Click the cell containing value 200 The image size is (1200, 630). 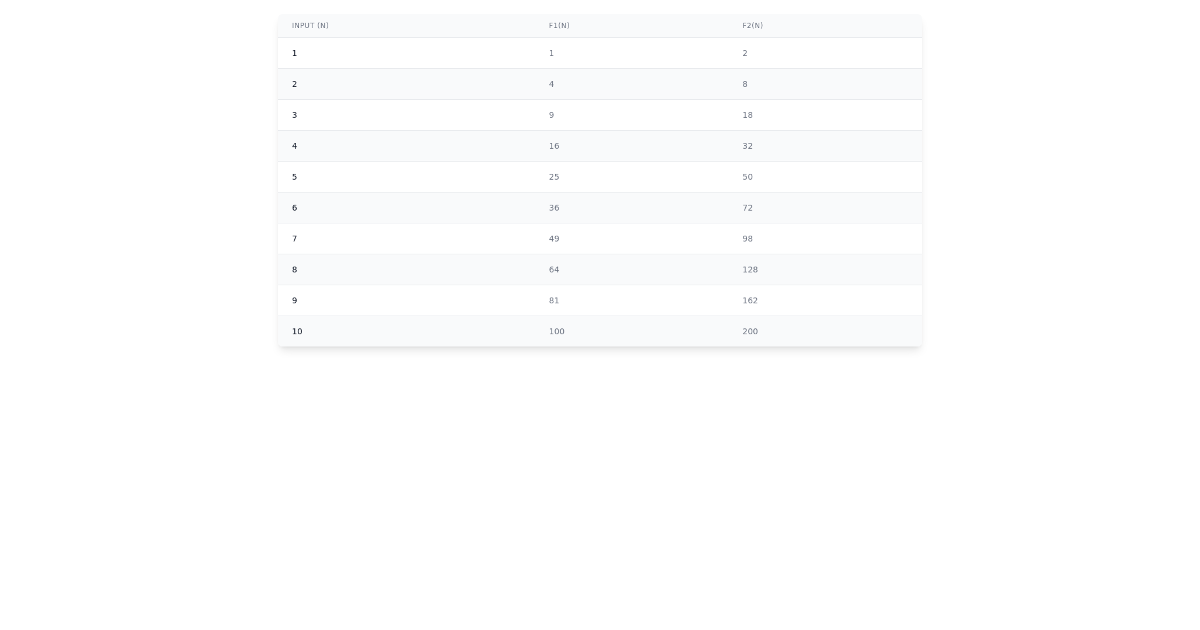[x=749, y=331]
